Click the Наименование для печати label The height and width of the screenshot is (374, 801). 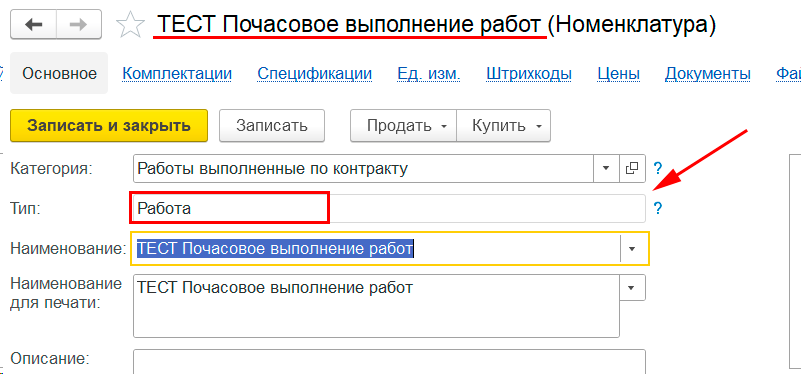click(x=66, y=293)
